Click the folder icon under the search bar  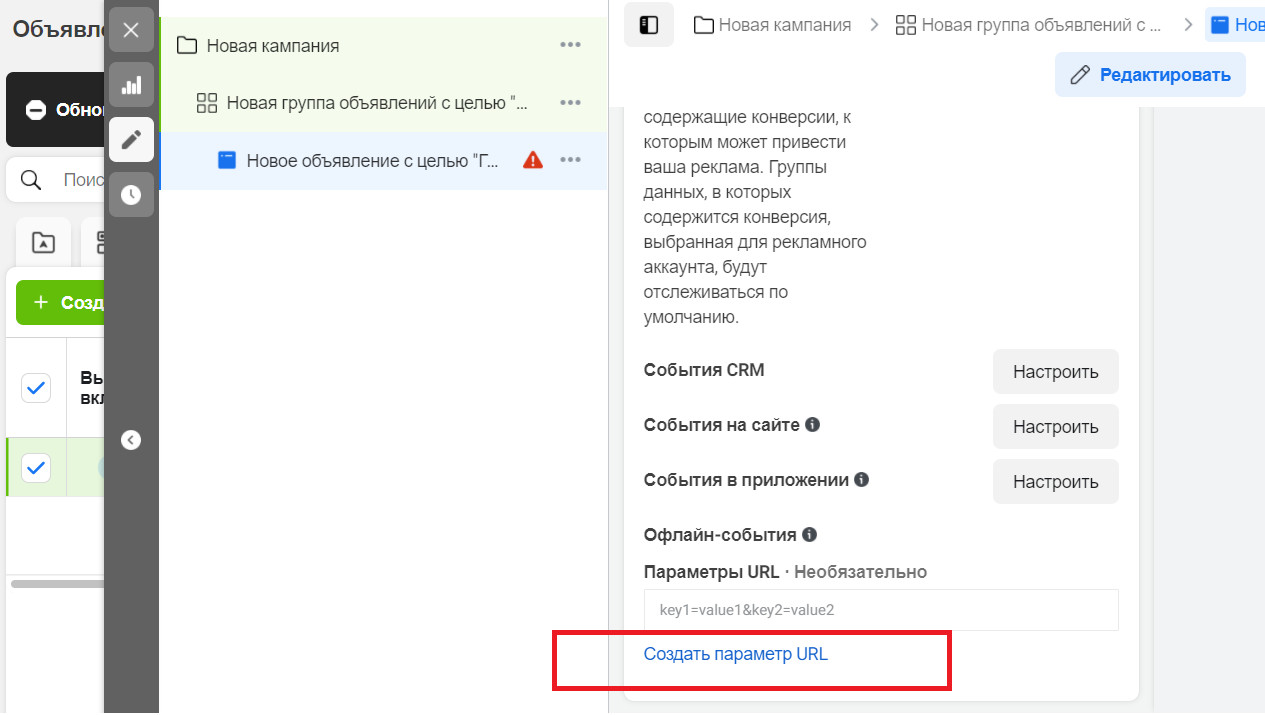(43, 242)
